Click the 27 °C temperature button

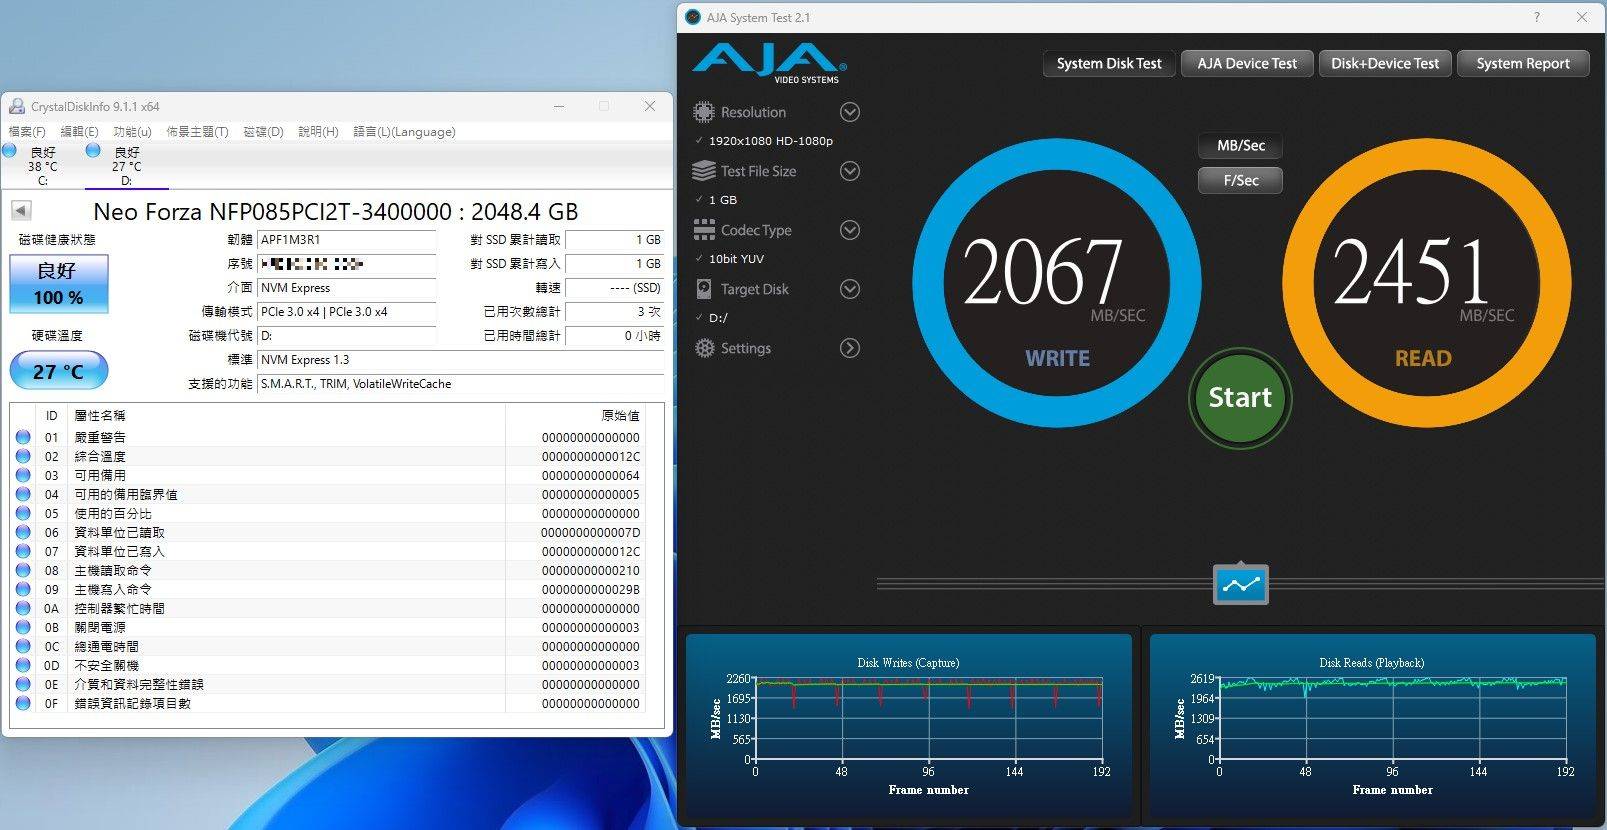pyautogui.click(x=59, y=371)
